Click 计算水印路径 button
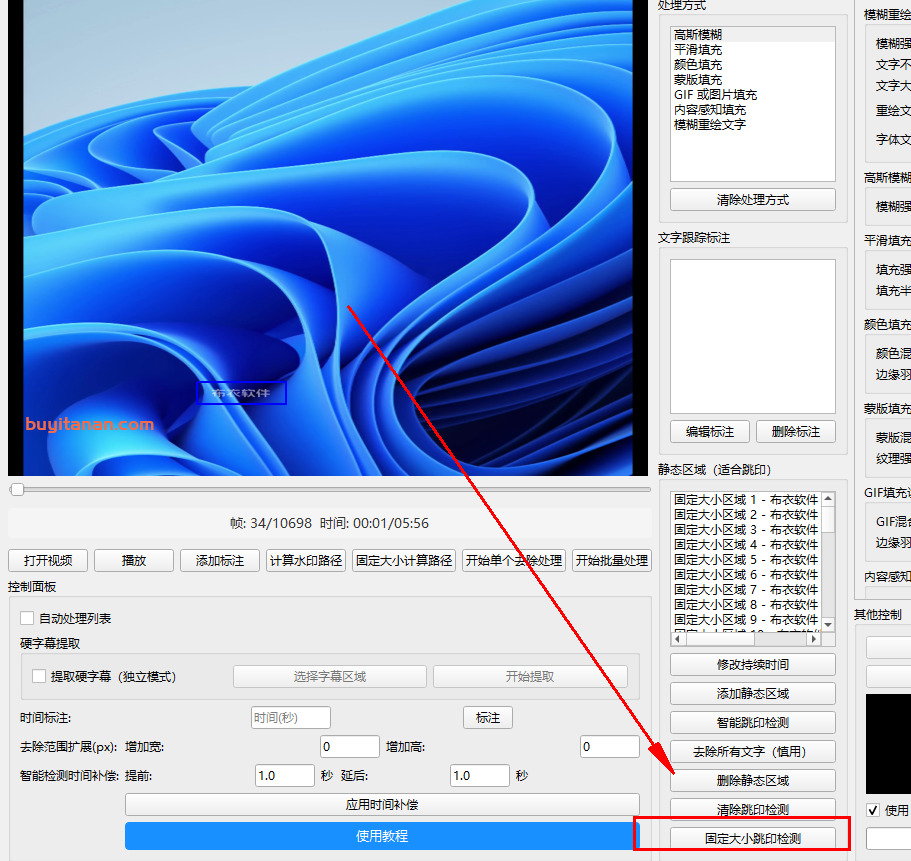This screenshot has width=911, height=861. [306, 561]
